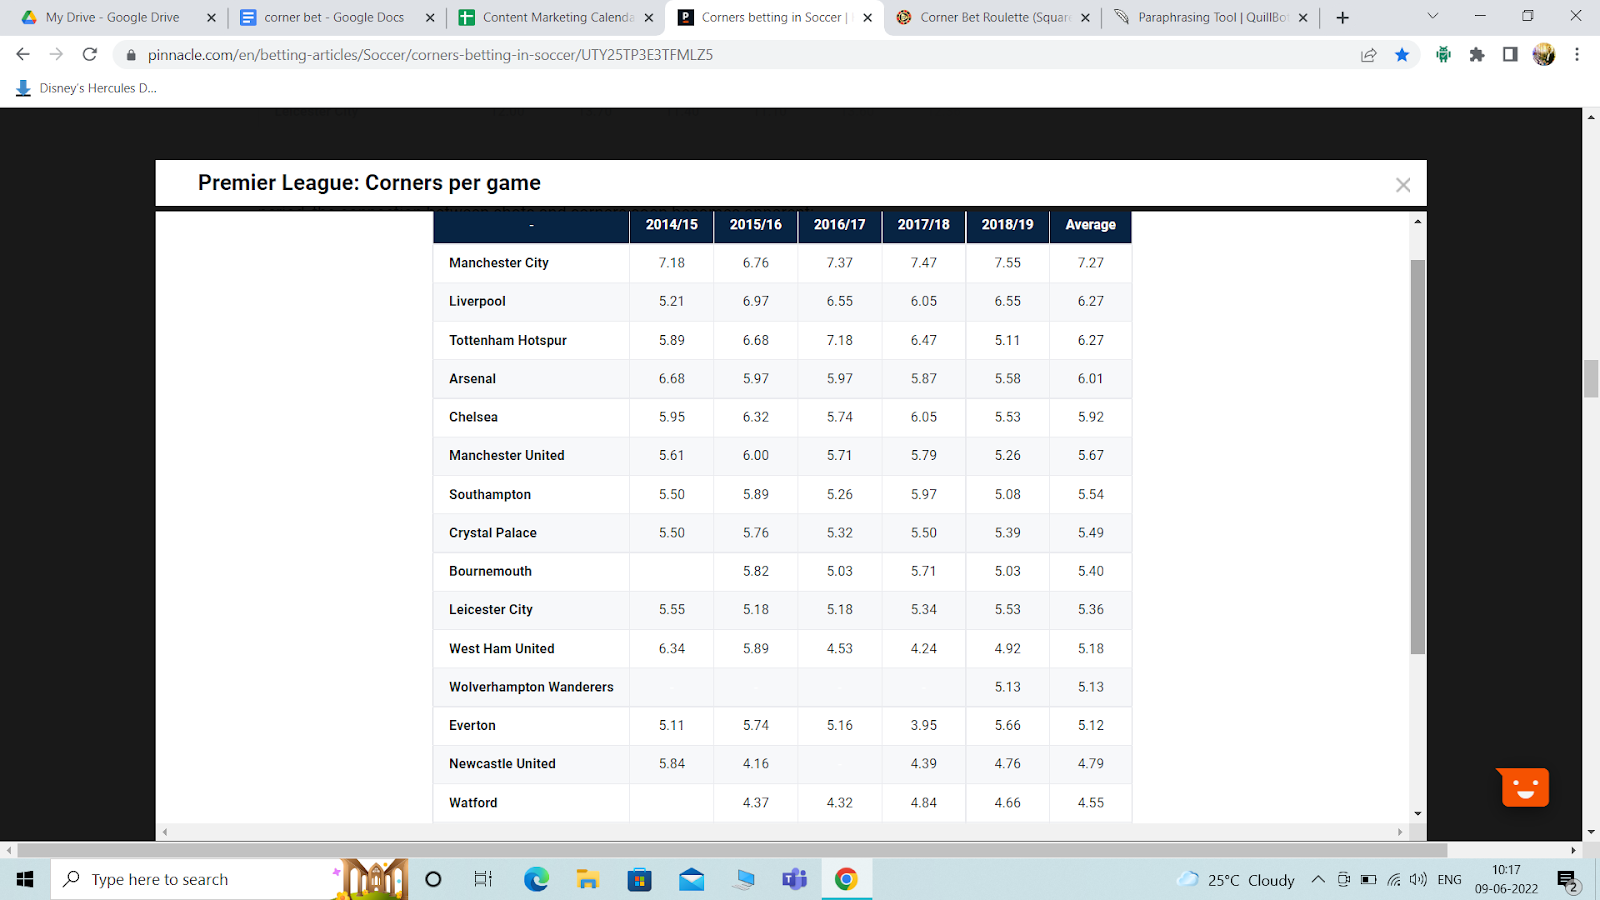1600x900 pixels.
Task: Select the Tottenham Hotspur row name
Action: pos(508,340)
